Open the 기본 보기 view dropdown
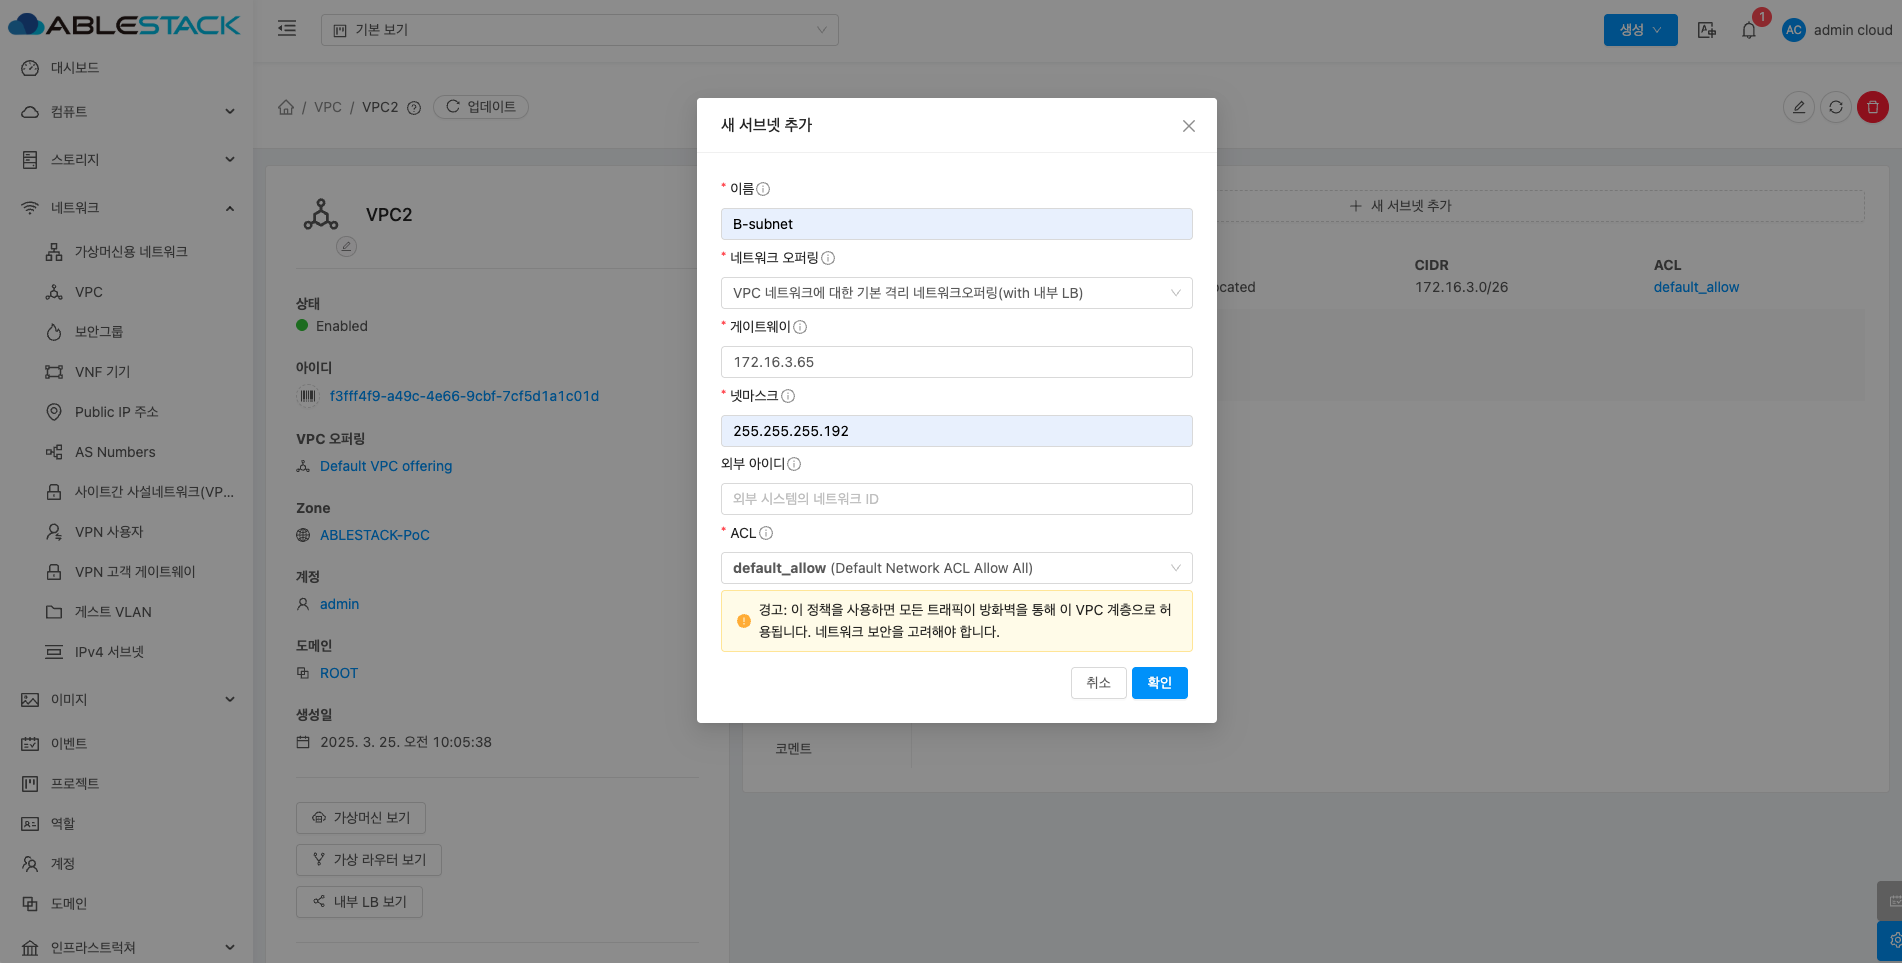This screenshot has width=1902, height=963. (580, 30)
